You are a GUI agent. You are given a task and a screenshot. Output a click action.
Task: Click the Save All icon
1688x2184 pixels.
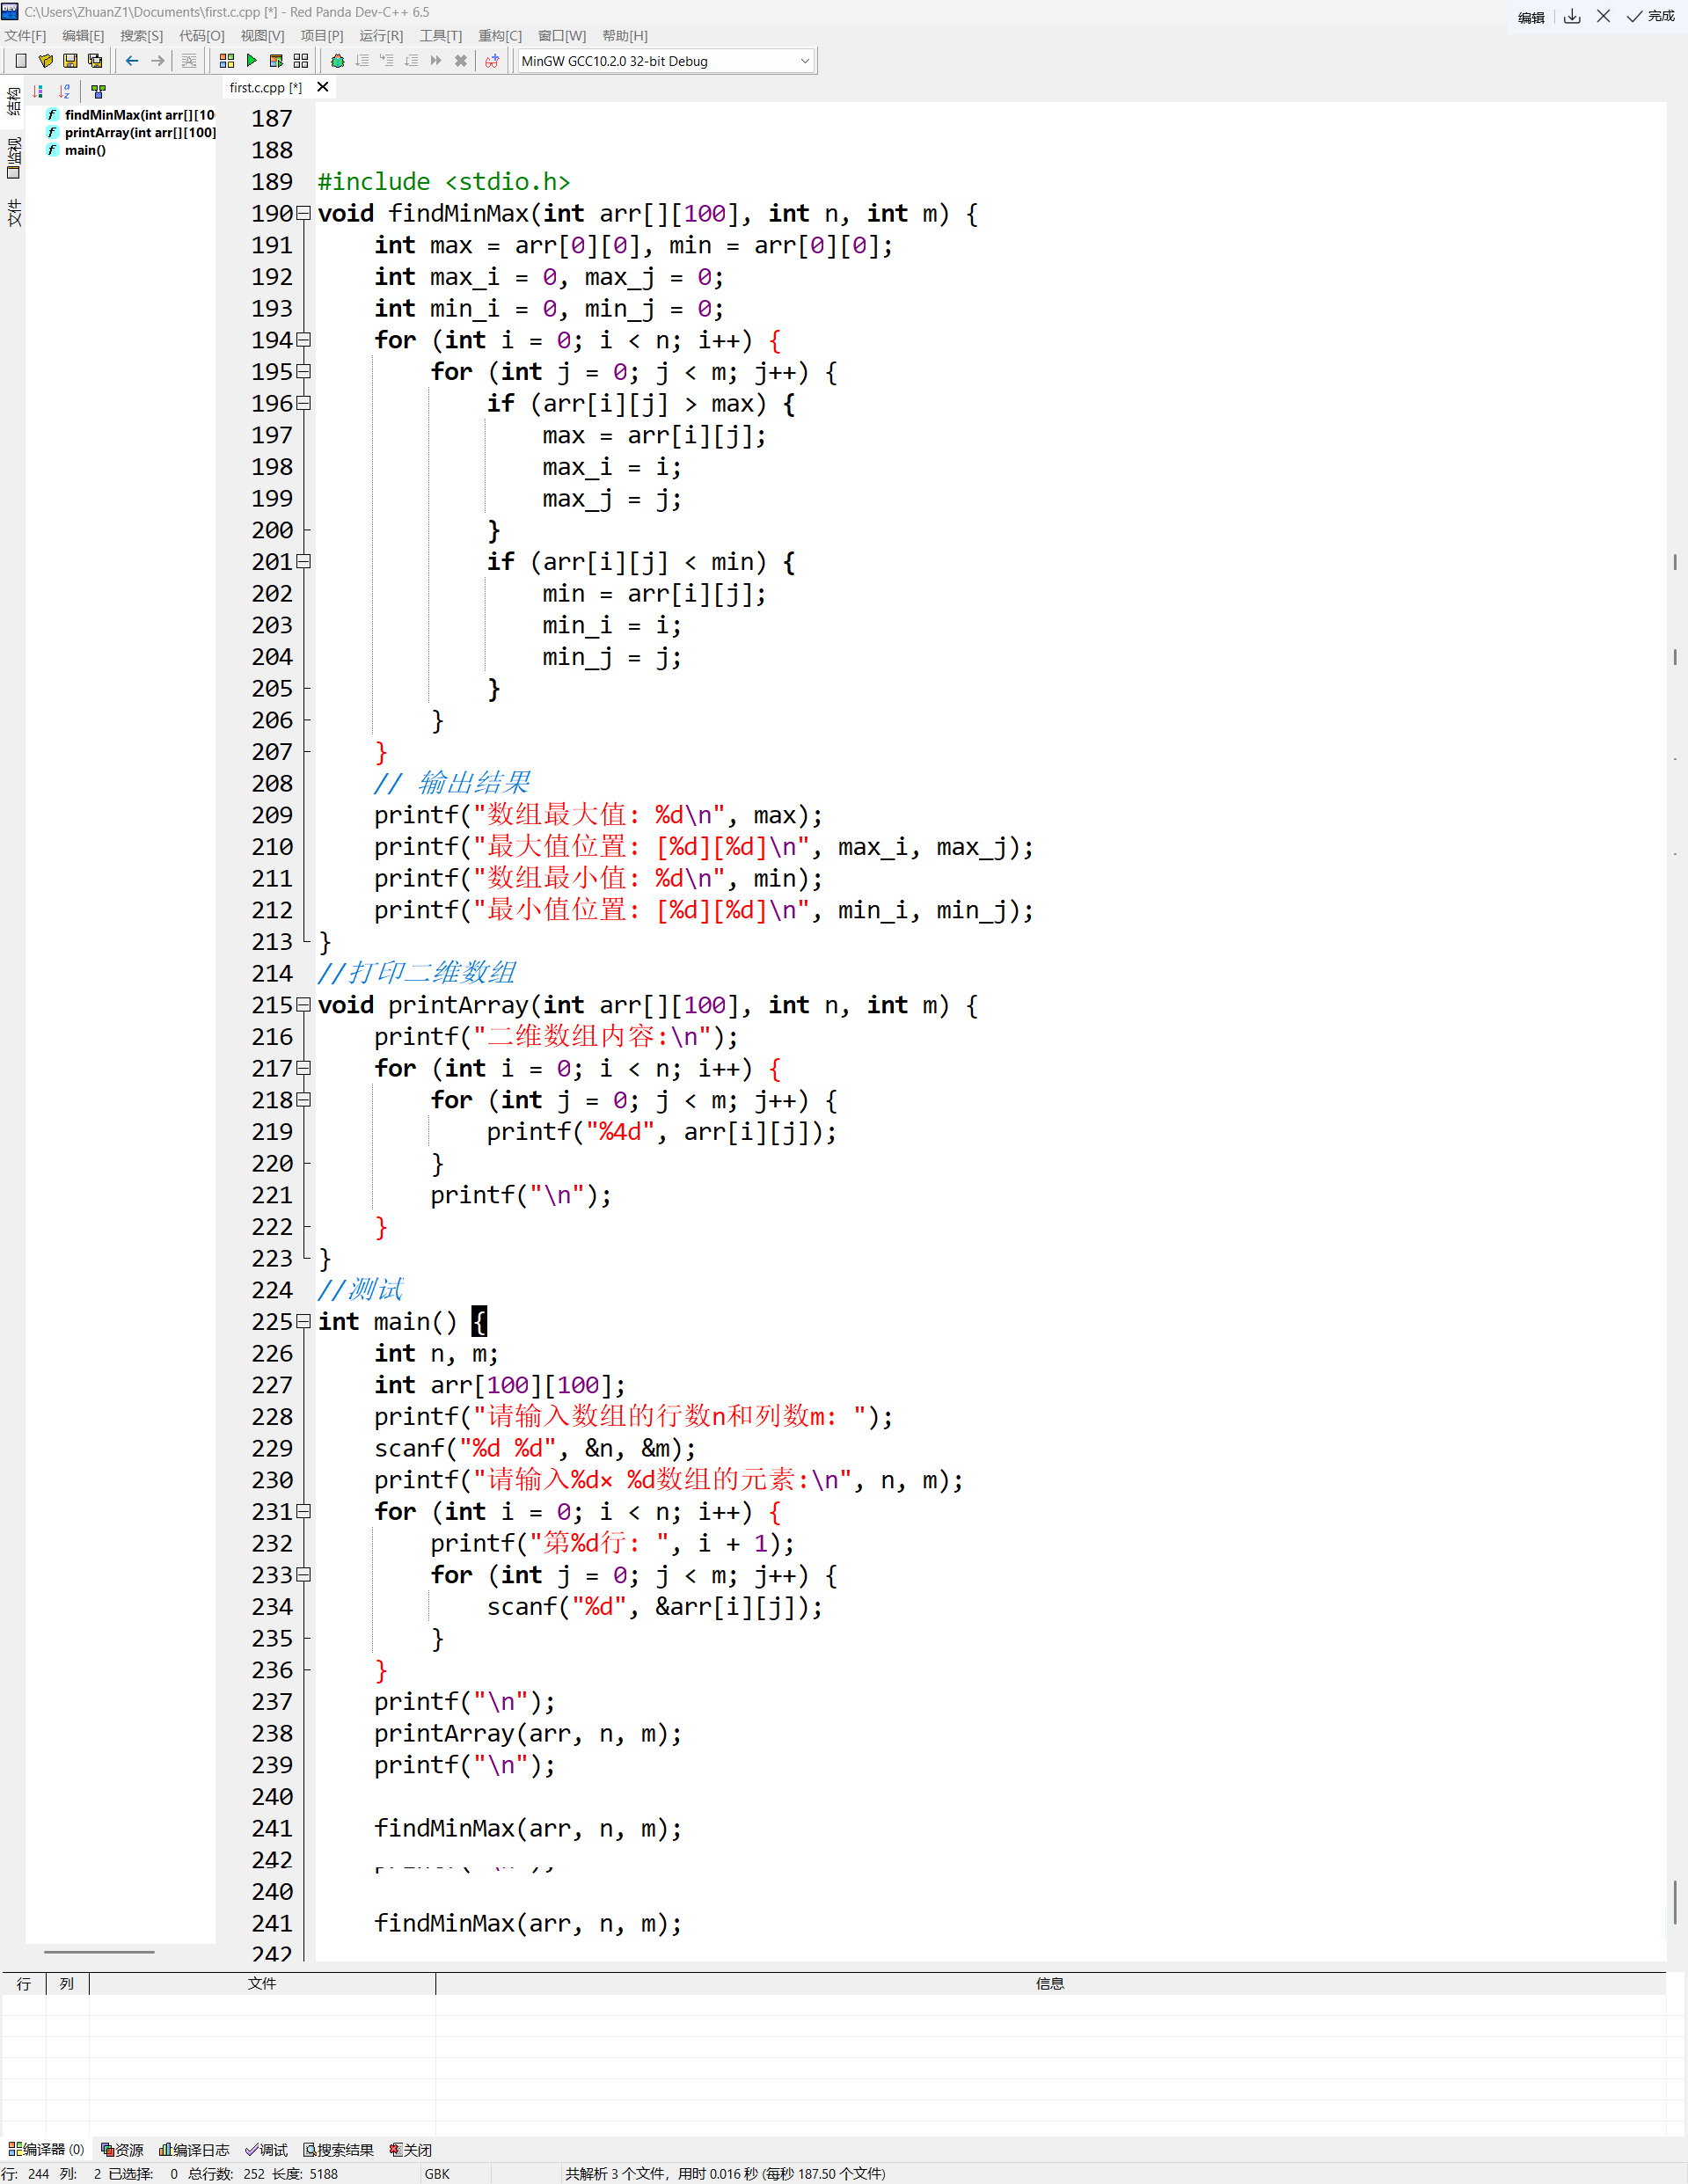click(x=96, y=61)
